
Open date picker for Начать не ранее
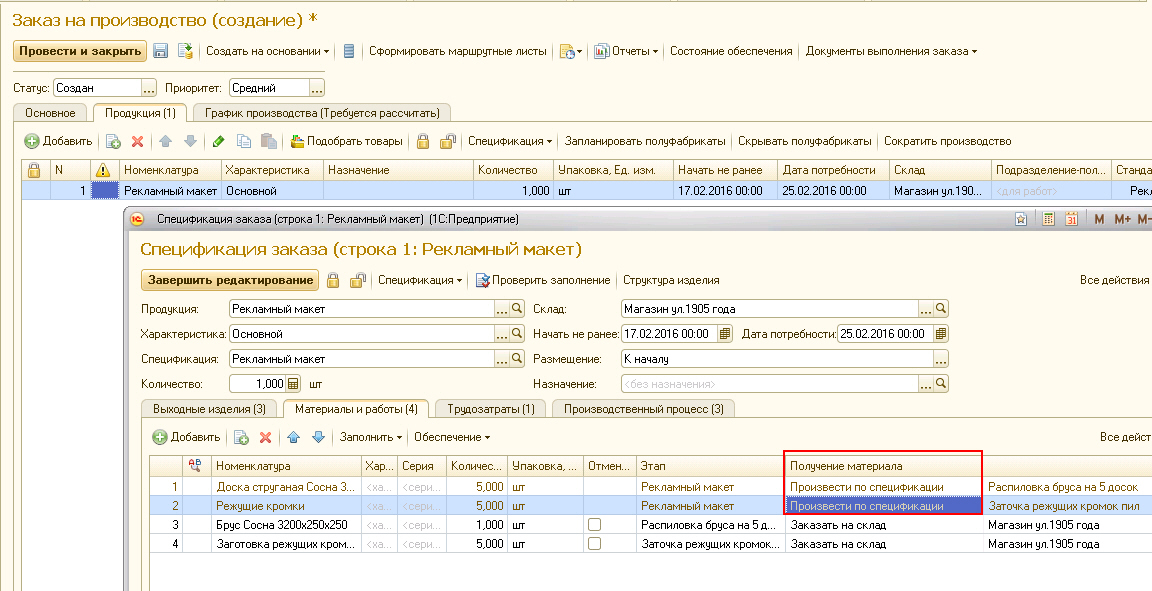click(x=725, y=334)
